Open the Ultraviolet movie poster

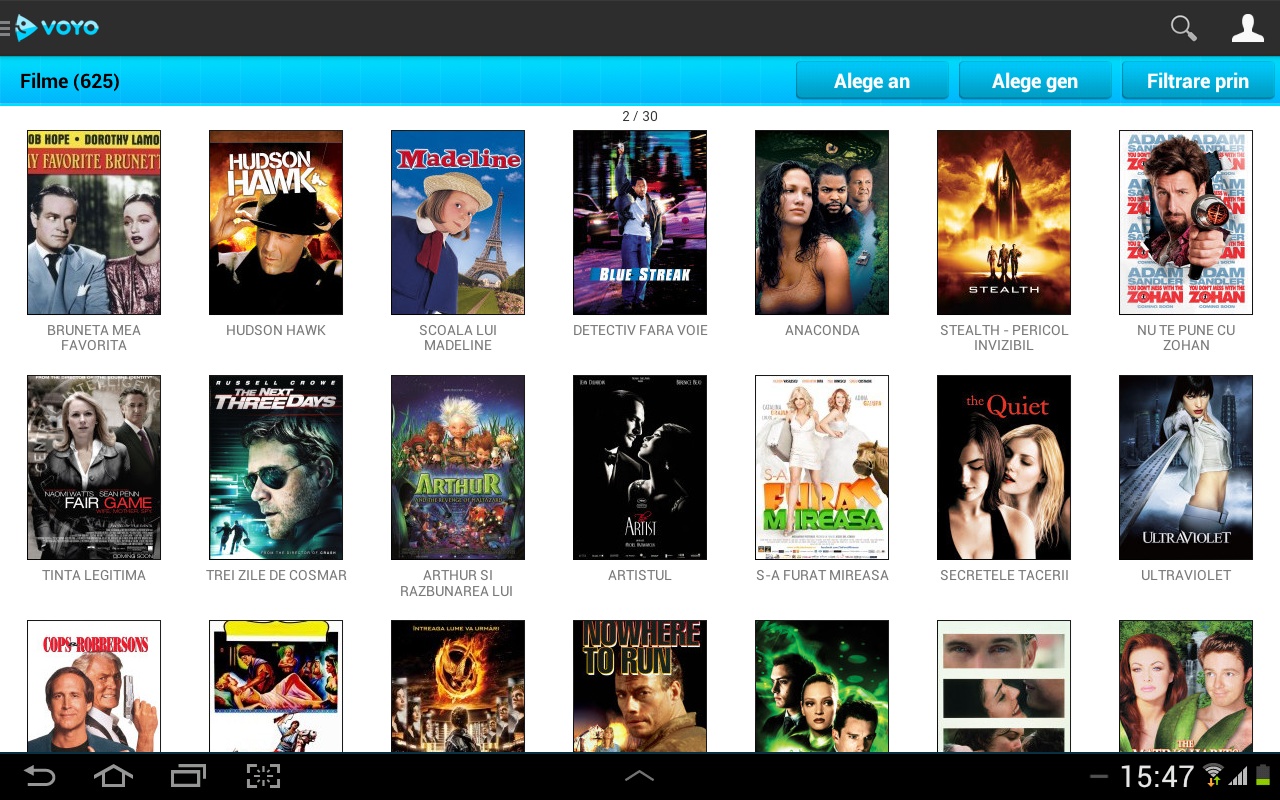1186,467
